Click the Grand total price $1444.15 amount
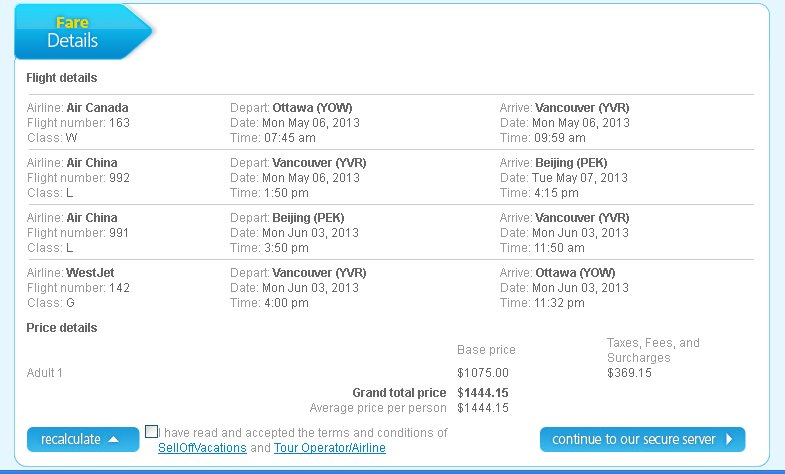This screenshot has height=474, width=785. tap(483, 393)
